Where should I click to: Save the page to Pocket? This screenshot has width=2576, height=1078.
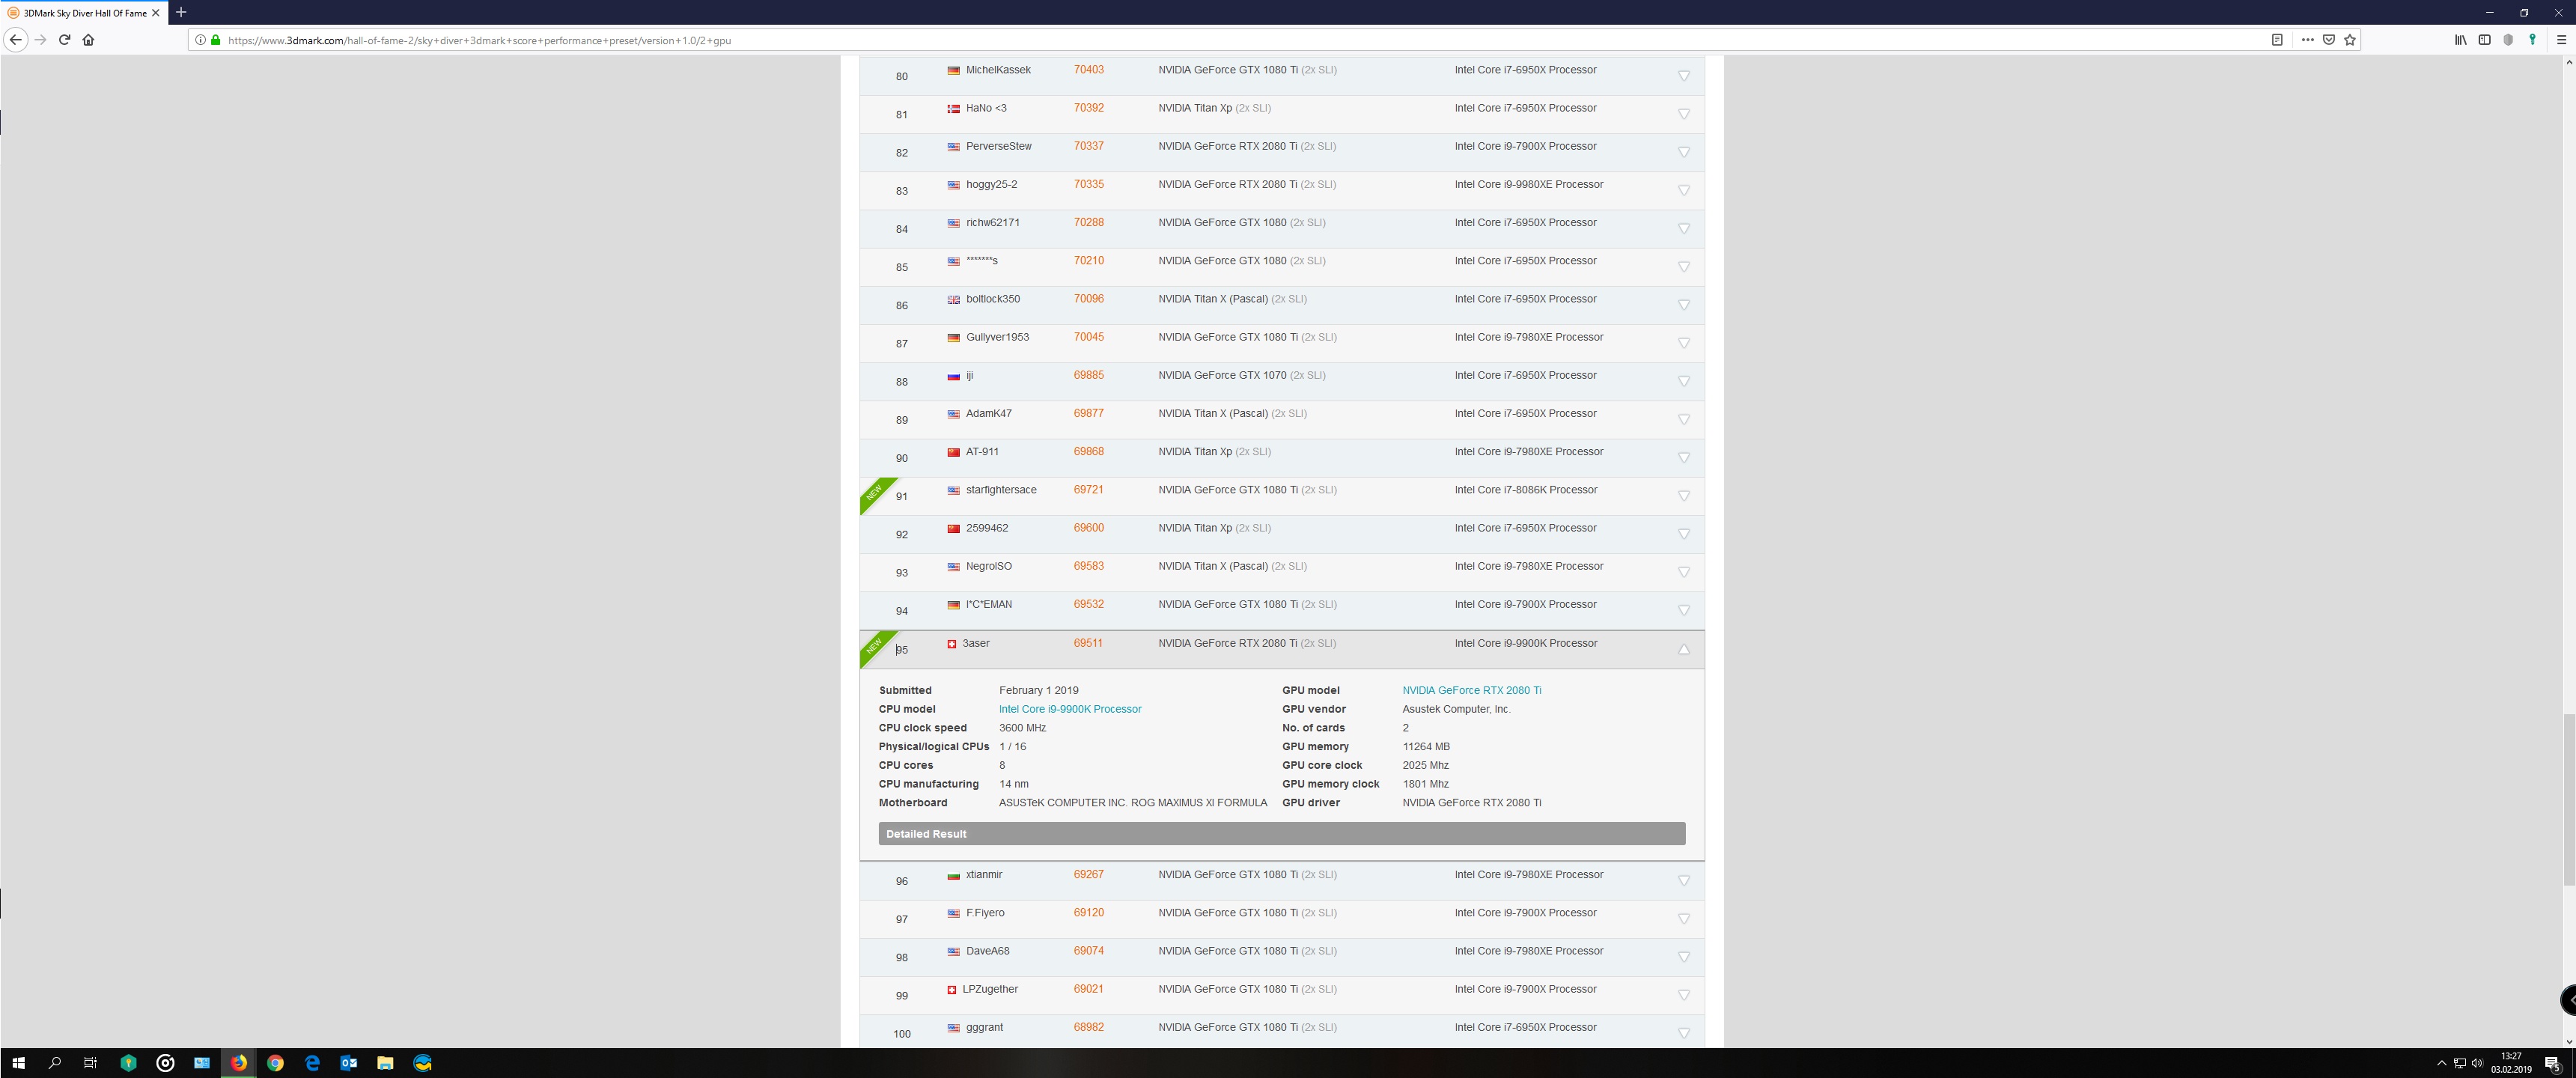pos(2329,40)
